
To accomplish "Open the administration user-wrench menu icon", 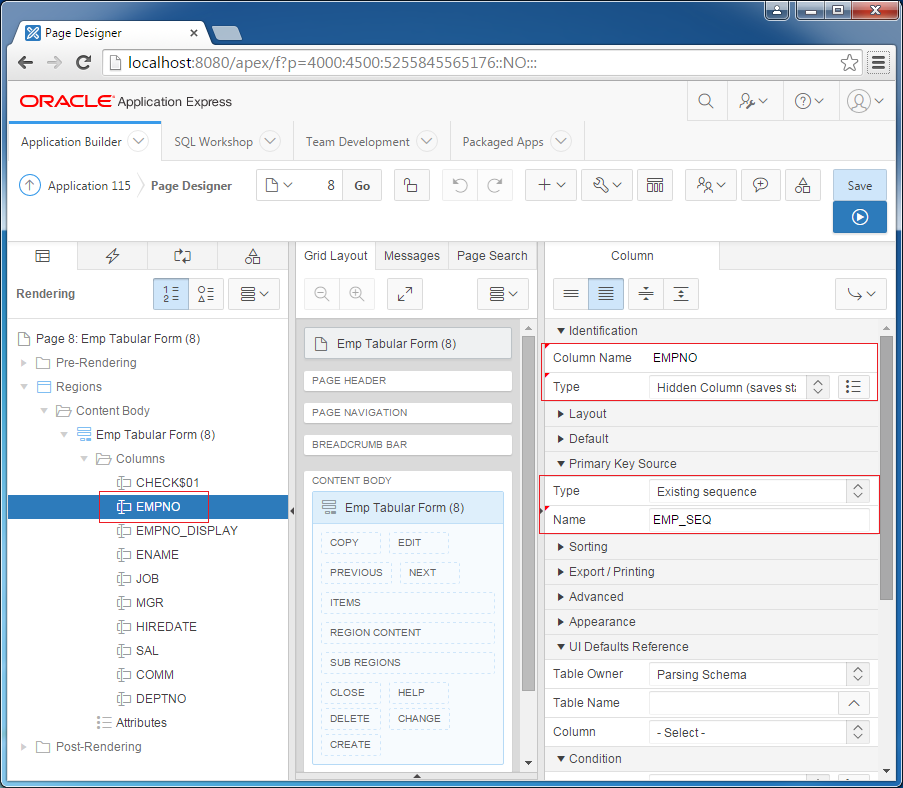I will pos(754,101).
